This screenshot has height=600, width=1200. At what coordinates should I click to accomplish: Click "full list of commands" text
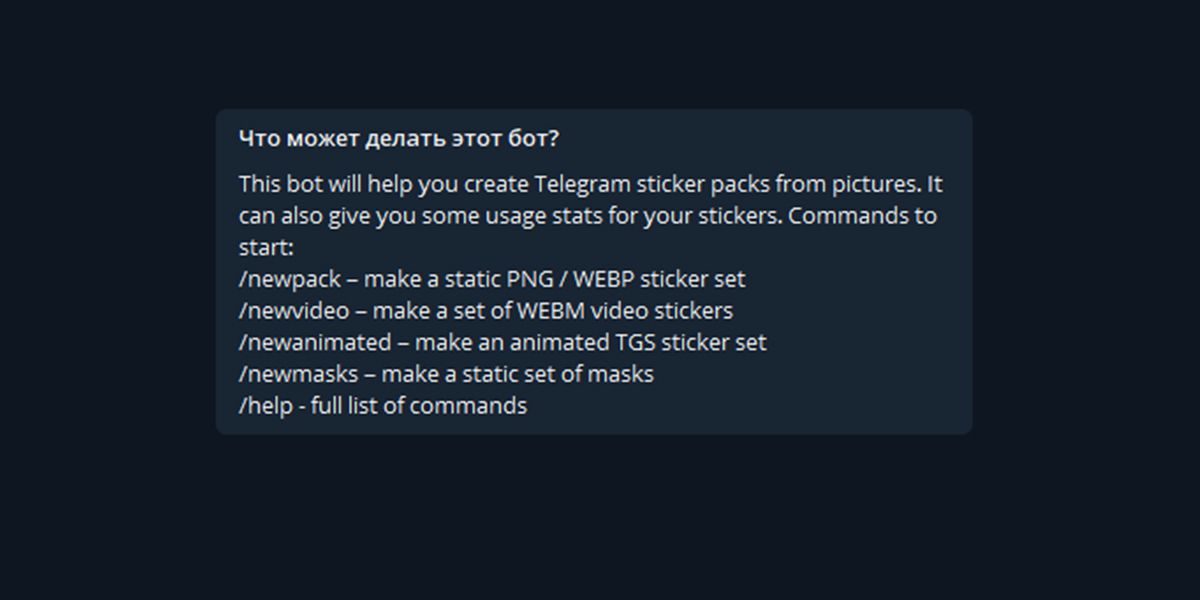coord(419,406)
